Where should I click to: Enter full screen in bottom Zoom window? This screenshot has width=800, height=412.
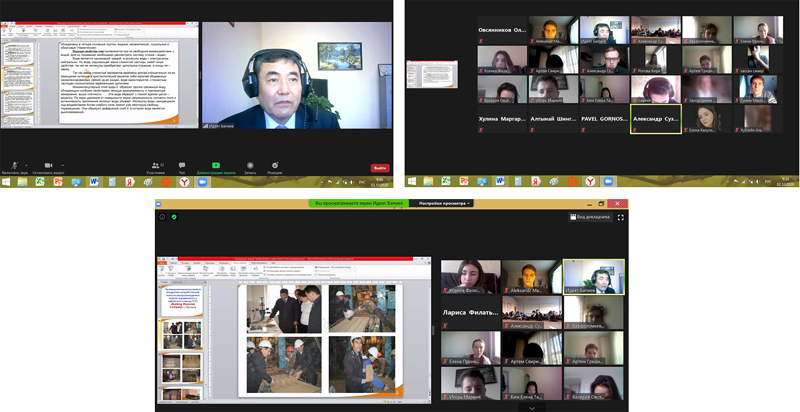621,217
